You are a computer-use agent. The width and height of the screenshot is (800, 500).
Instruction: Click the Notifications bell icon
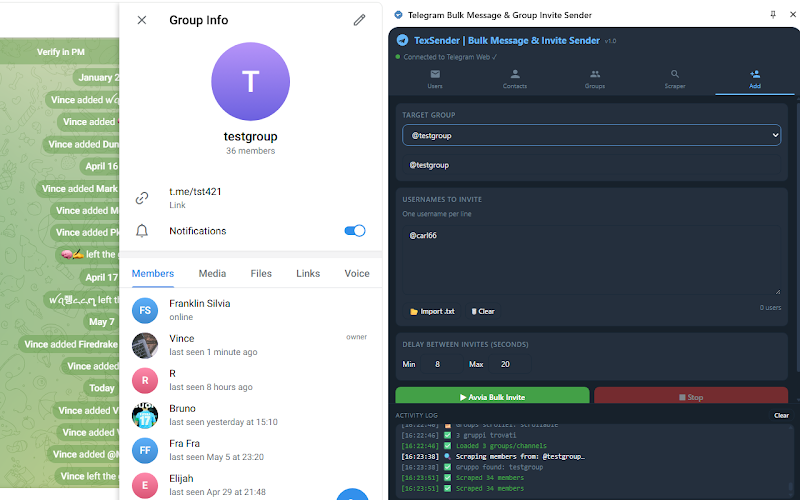click(x=142, y=231)
